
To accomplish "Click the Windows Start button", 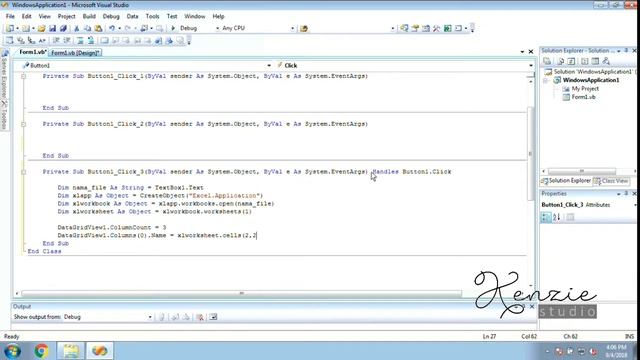I will tap(13, 351).
